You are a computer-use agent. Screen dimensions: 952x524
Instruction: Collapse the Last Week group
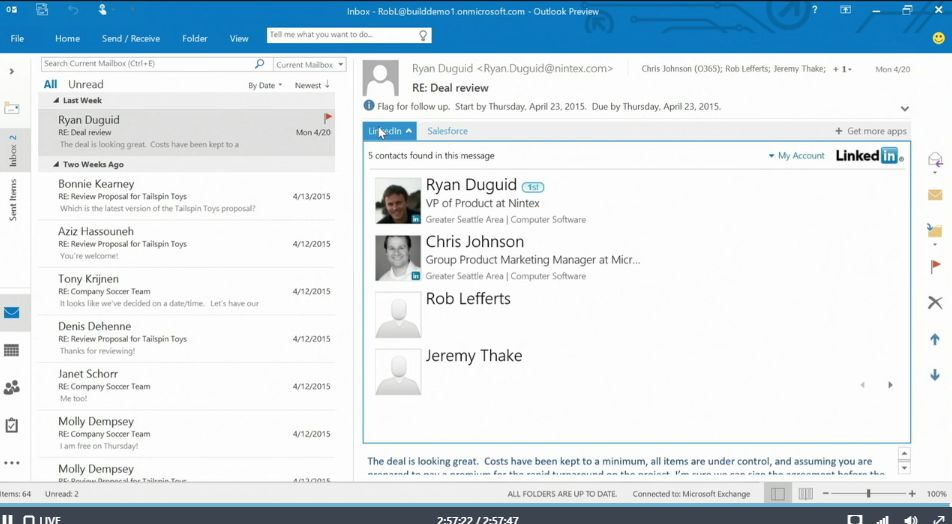pyautogui.click(x=56, y=100)
